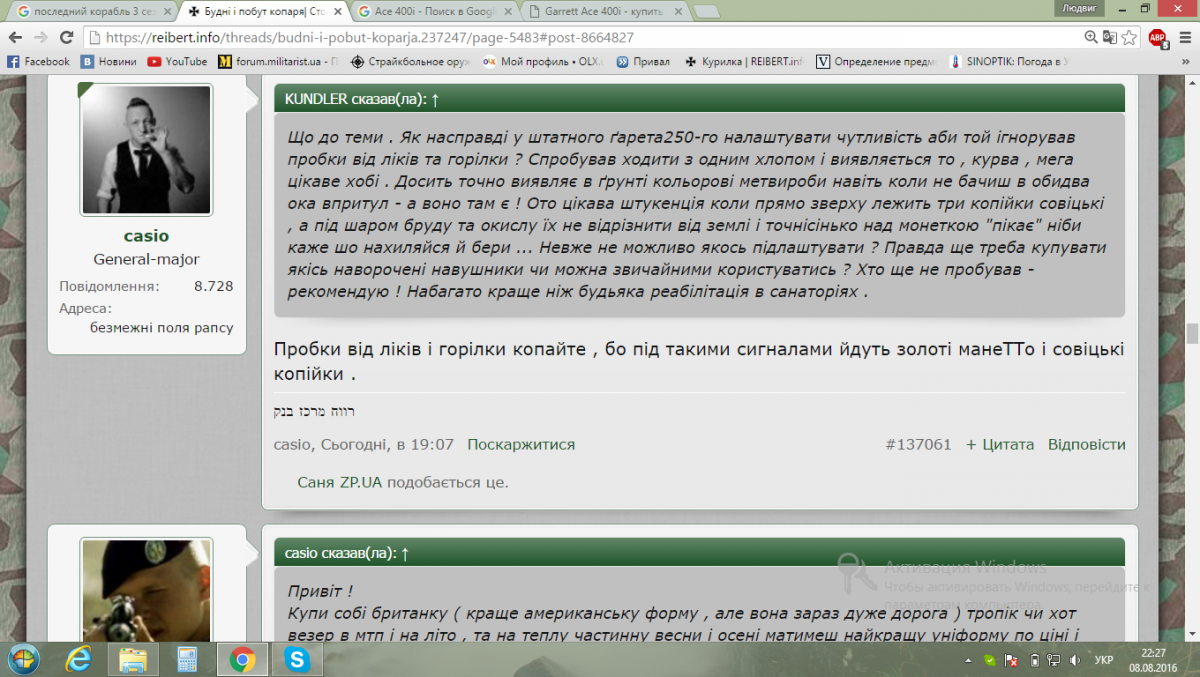The height and width of the screenshot is (677, 1200).
Task: Open the forum.militarist.ua bookmark
Action: 279,61
